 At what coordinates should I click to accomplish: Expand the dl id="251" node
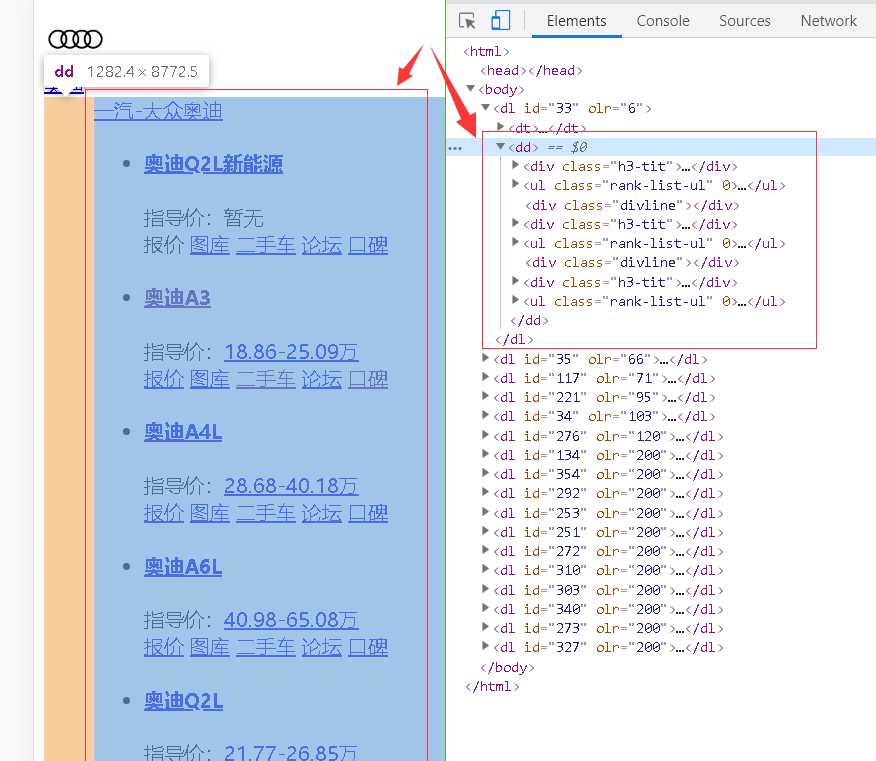(x=485, y=531)
